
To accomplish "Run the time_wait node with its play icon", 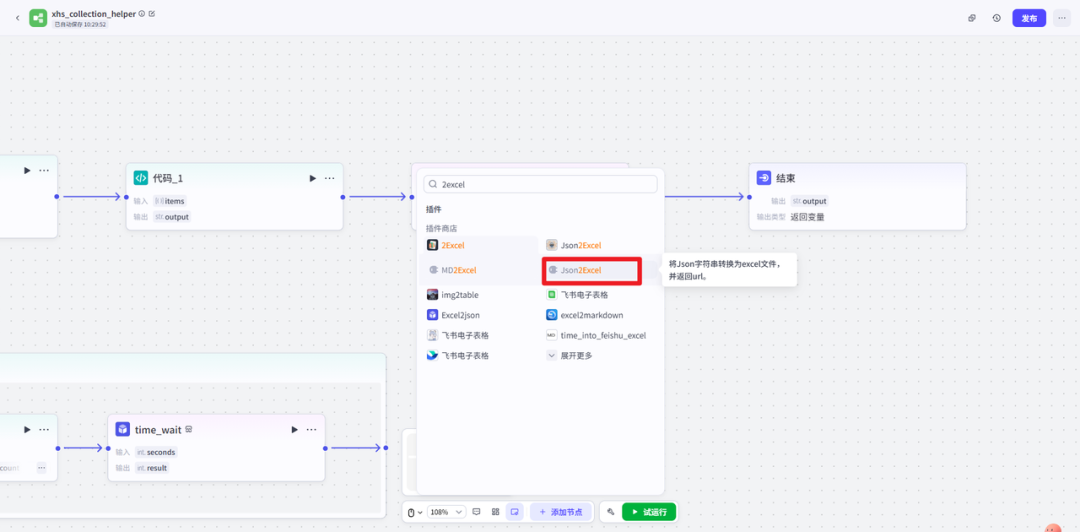I will pos(294,429).
